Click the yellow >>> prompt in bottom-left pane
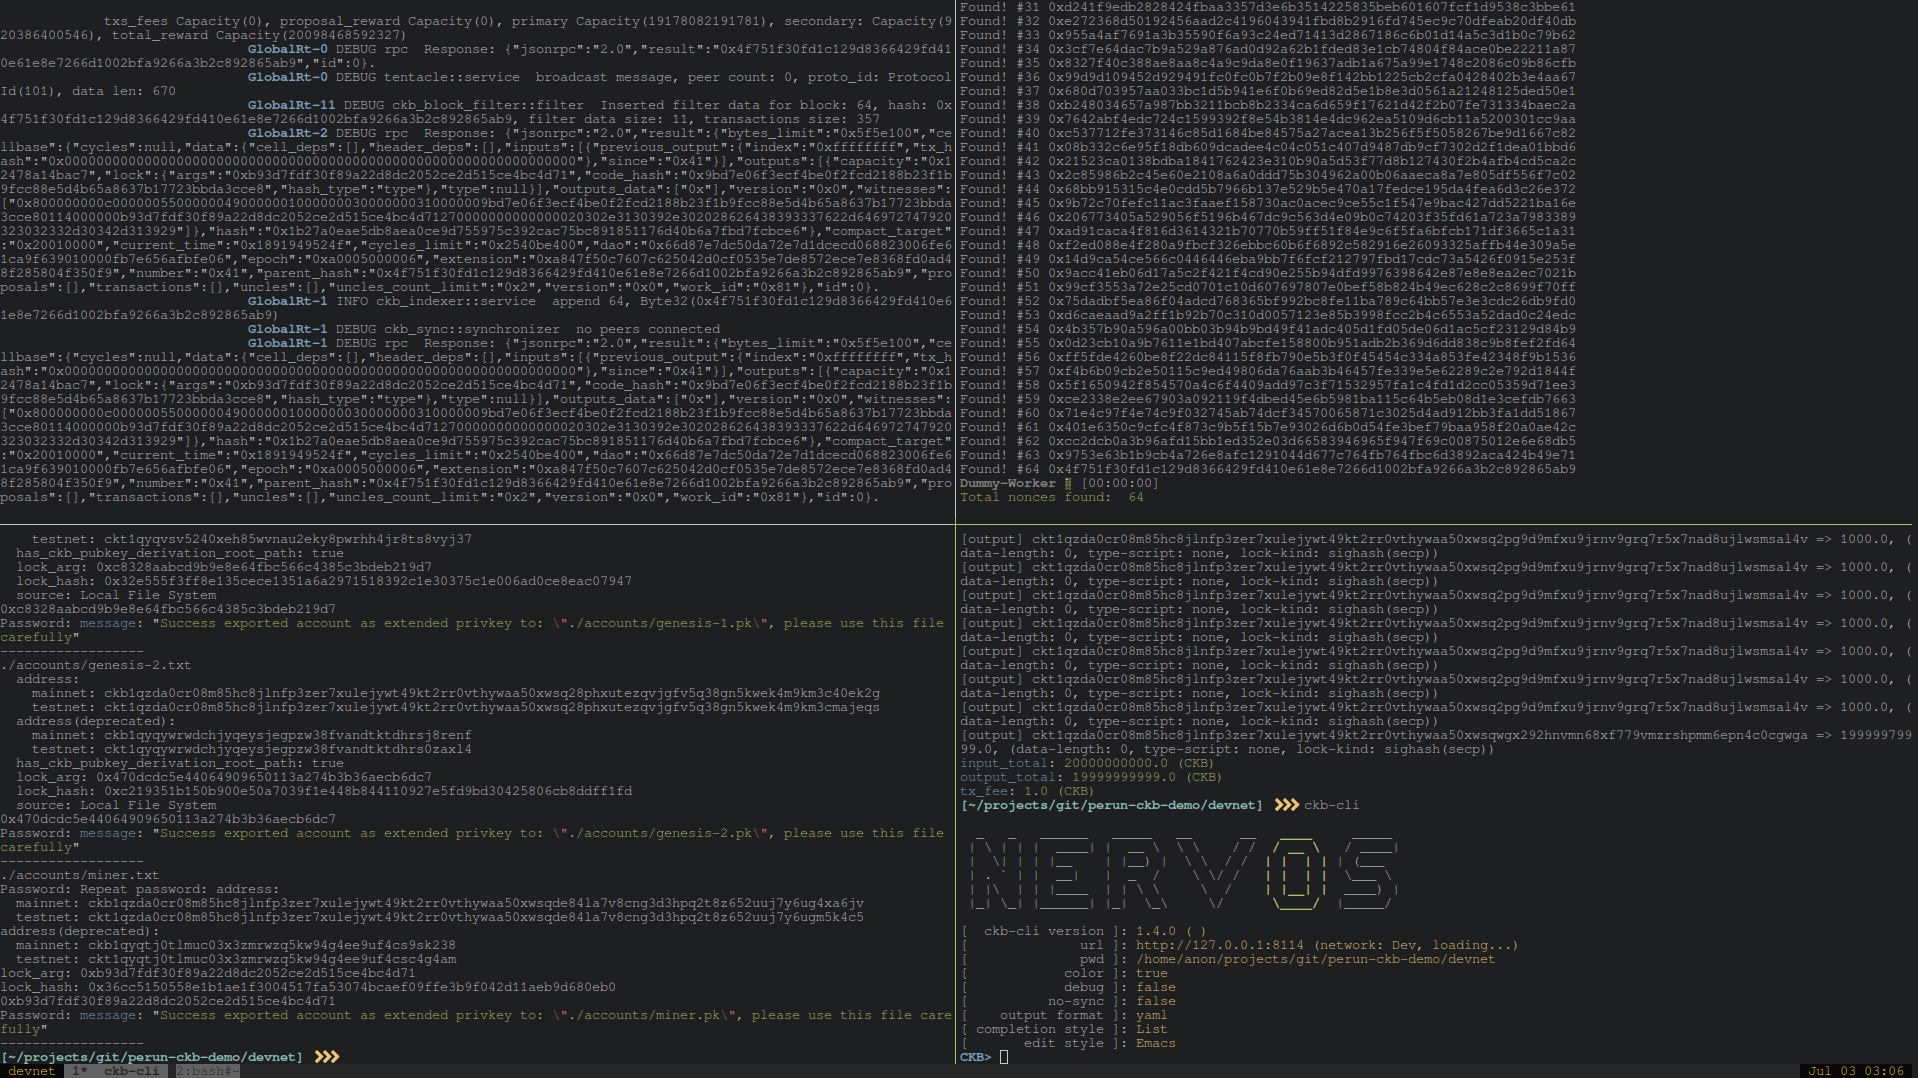The image size is (1918, 1078). (x=327, y=1057)
